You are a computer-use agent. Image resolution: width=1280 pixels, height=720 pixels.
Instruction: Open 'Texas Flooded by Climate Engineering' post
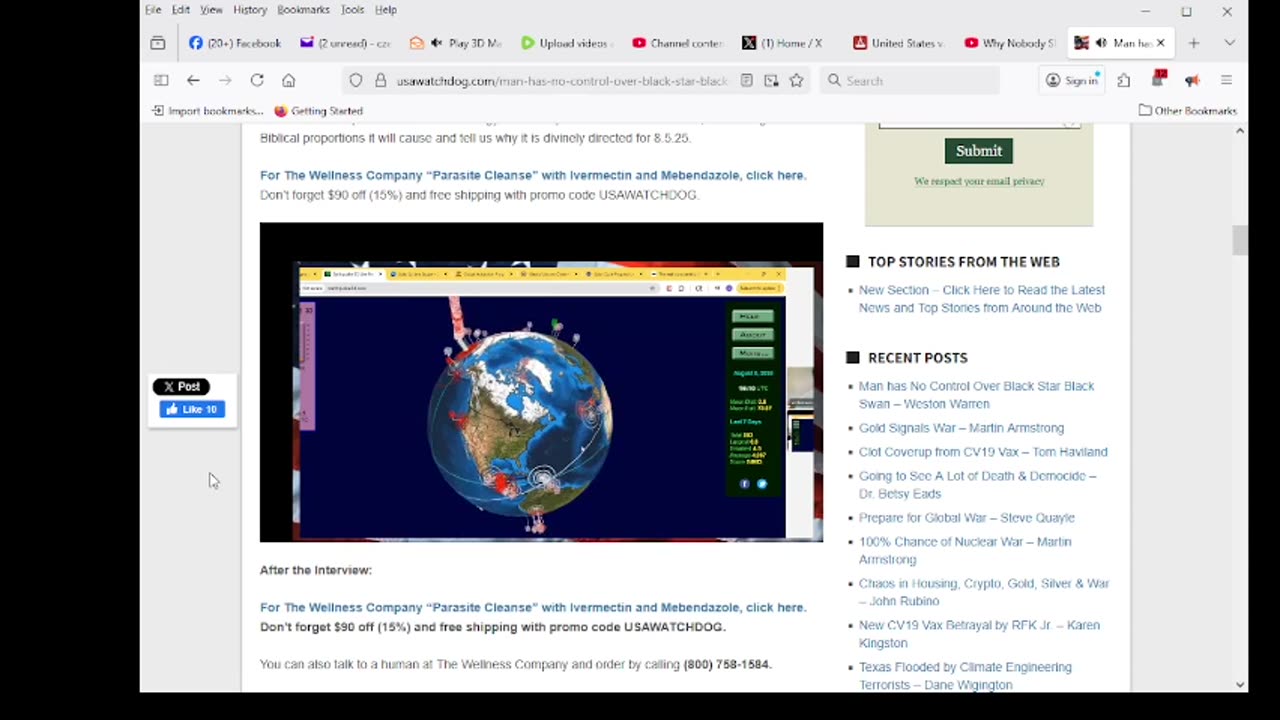(x=965, y=676)
